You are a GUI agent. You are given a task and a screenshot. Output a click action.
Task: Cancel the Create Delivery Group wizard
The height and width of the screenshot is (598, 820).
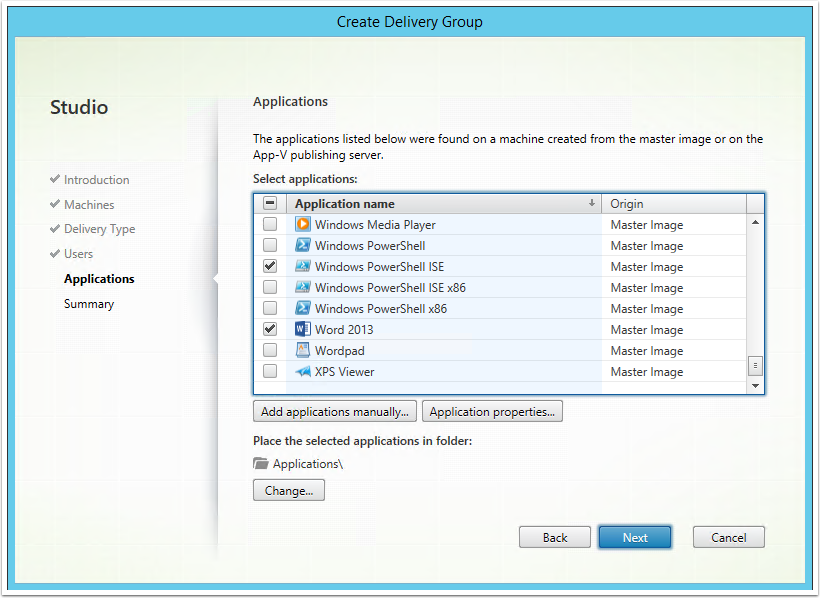pyautogui.click(x=728, y=537)
